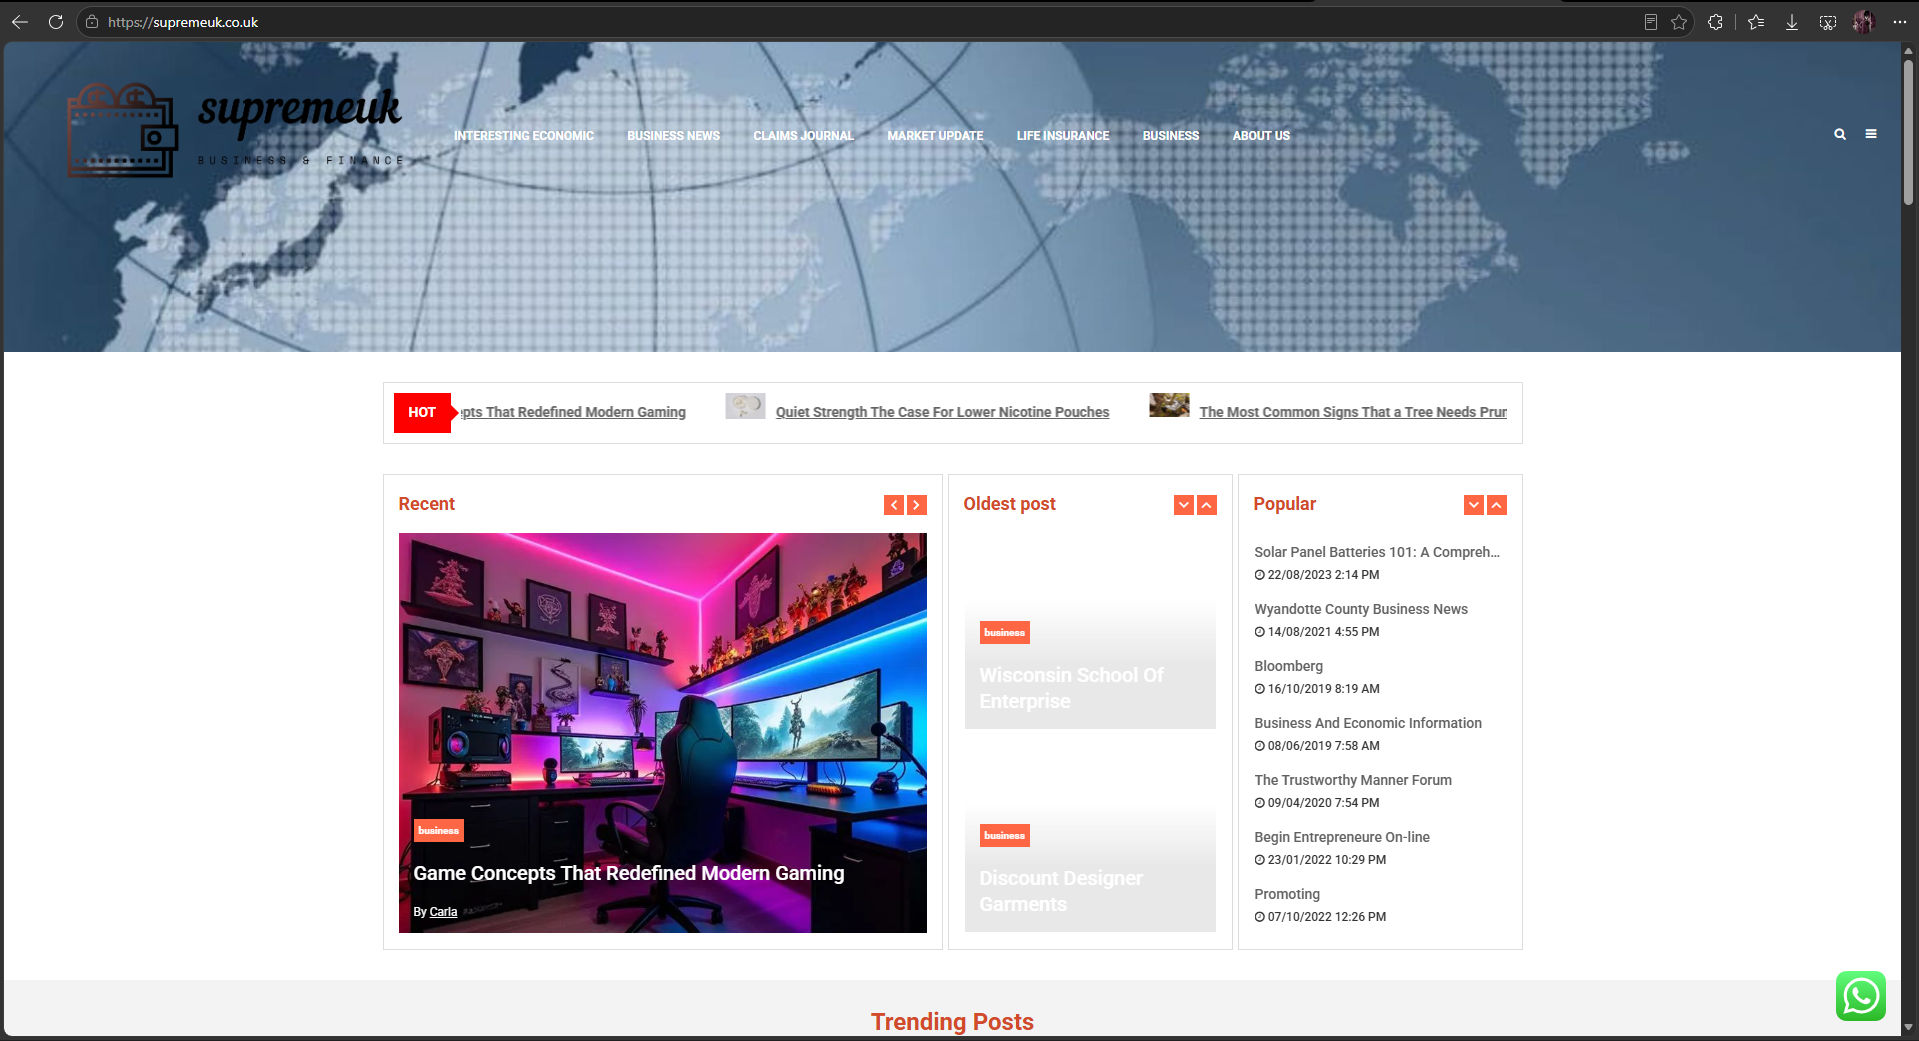Open browser downloads icon
The image size is (1919, 1041).
pos(1792,22)
